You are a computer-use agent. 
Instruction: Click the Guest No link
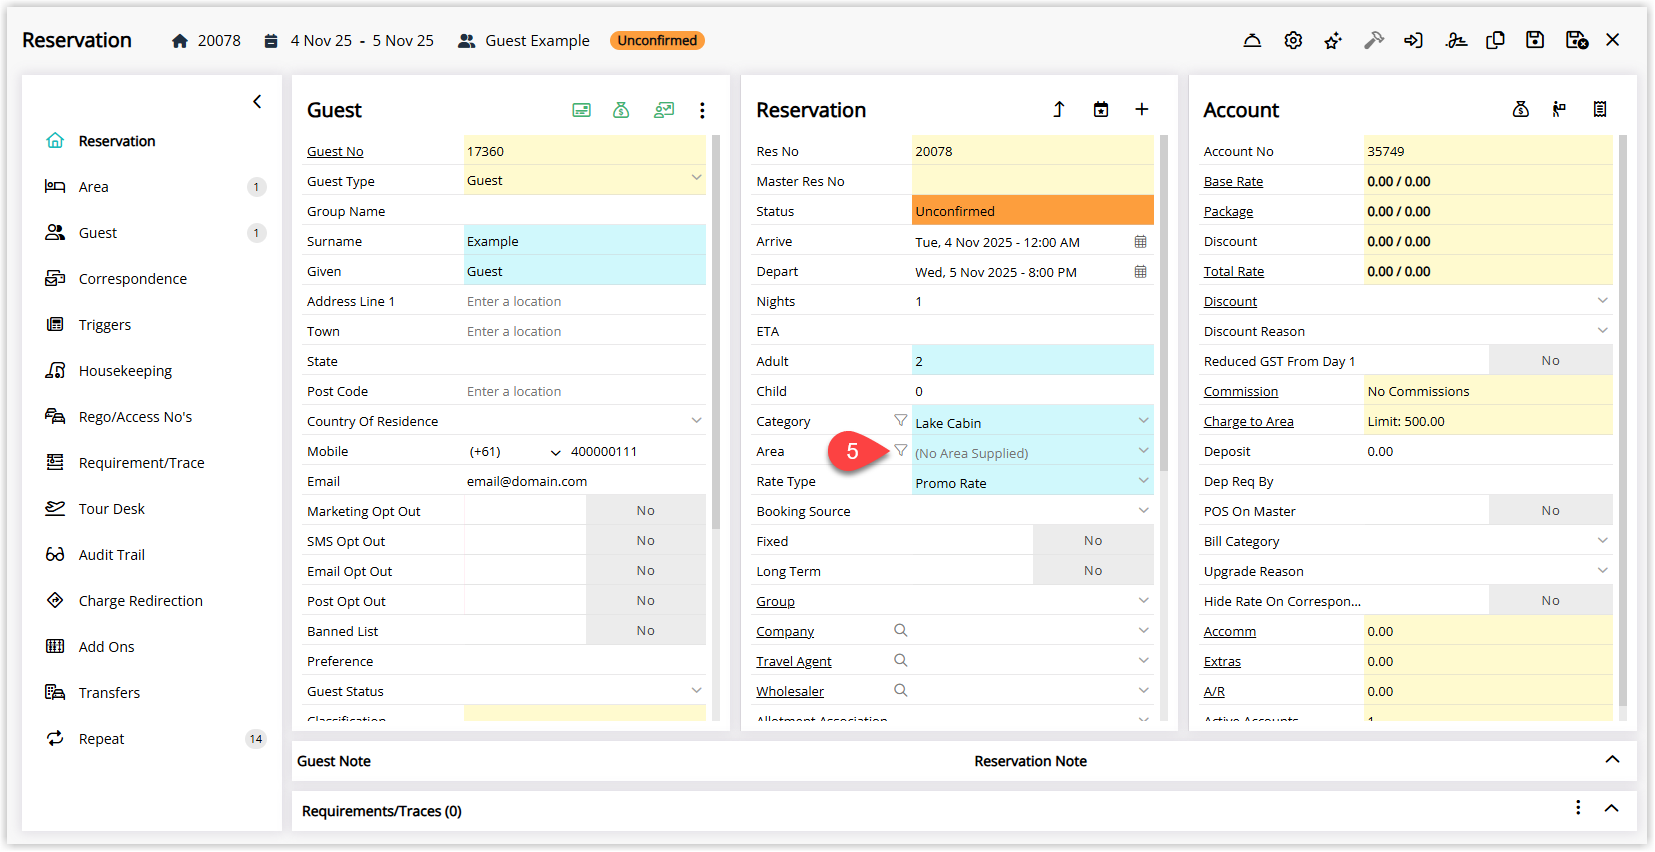[x=335, y=152]
